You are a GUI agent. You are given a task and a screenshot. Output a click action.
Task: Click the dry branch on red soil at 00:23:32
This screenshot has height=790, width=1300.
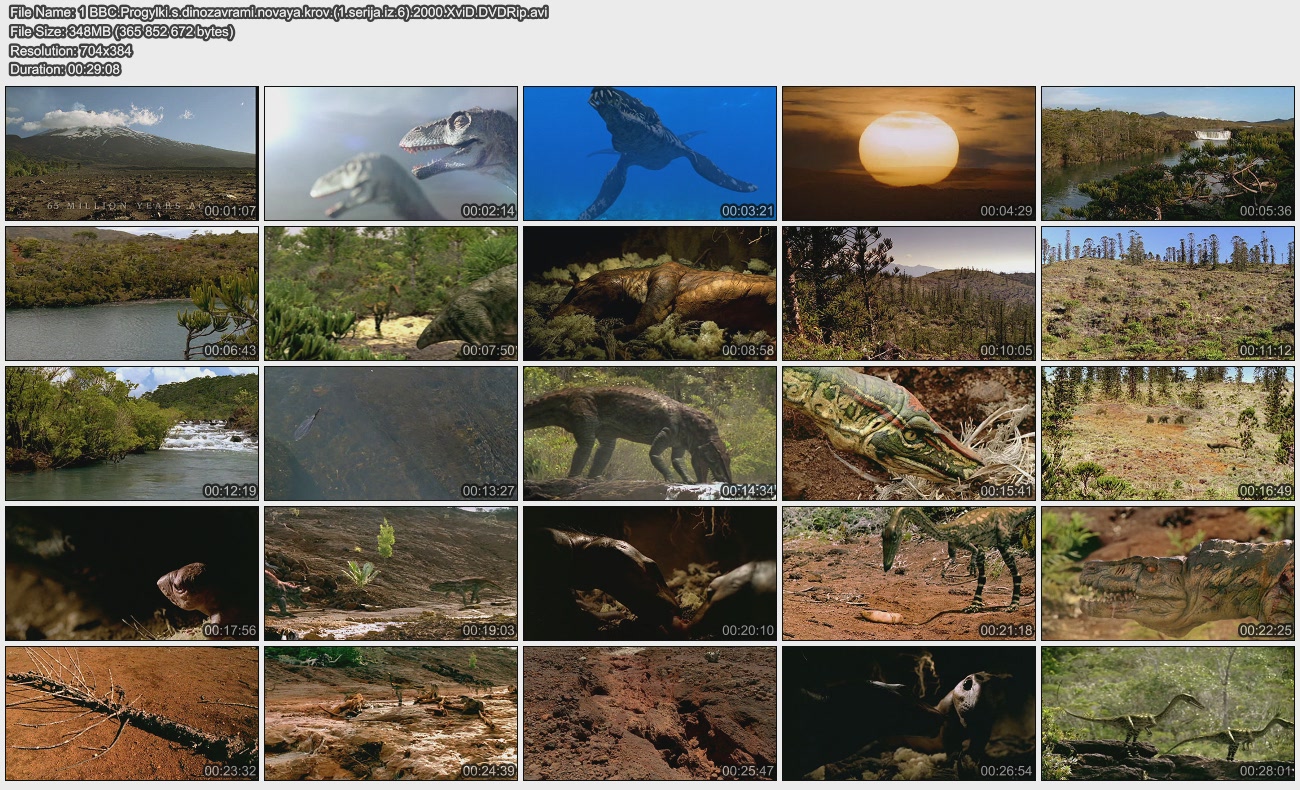click(x=131, y=713)
